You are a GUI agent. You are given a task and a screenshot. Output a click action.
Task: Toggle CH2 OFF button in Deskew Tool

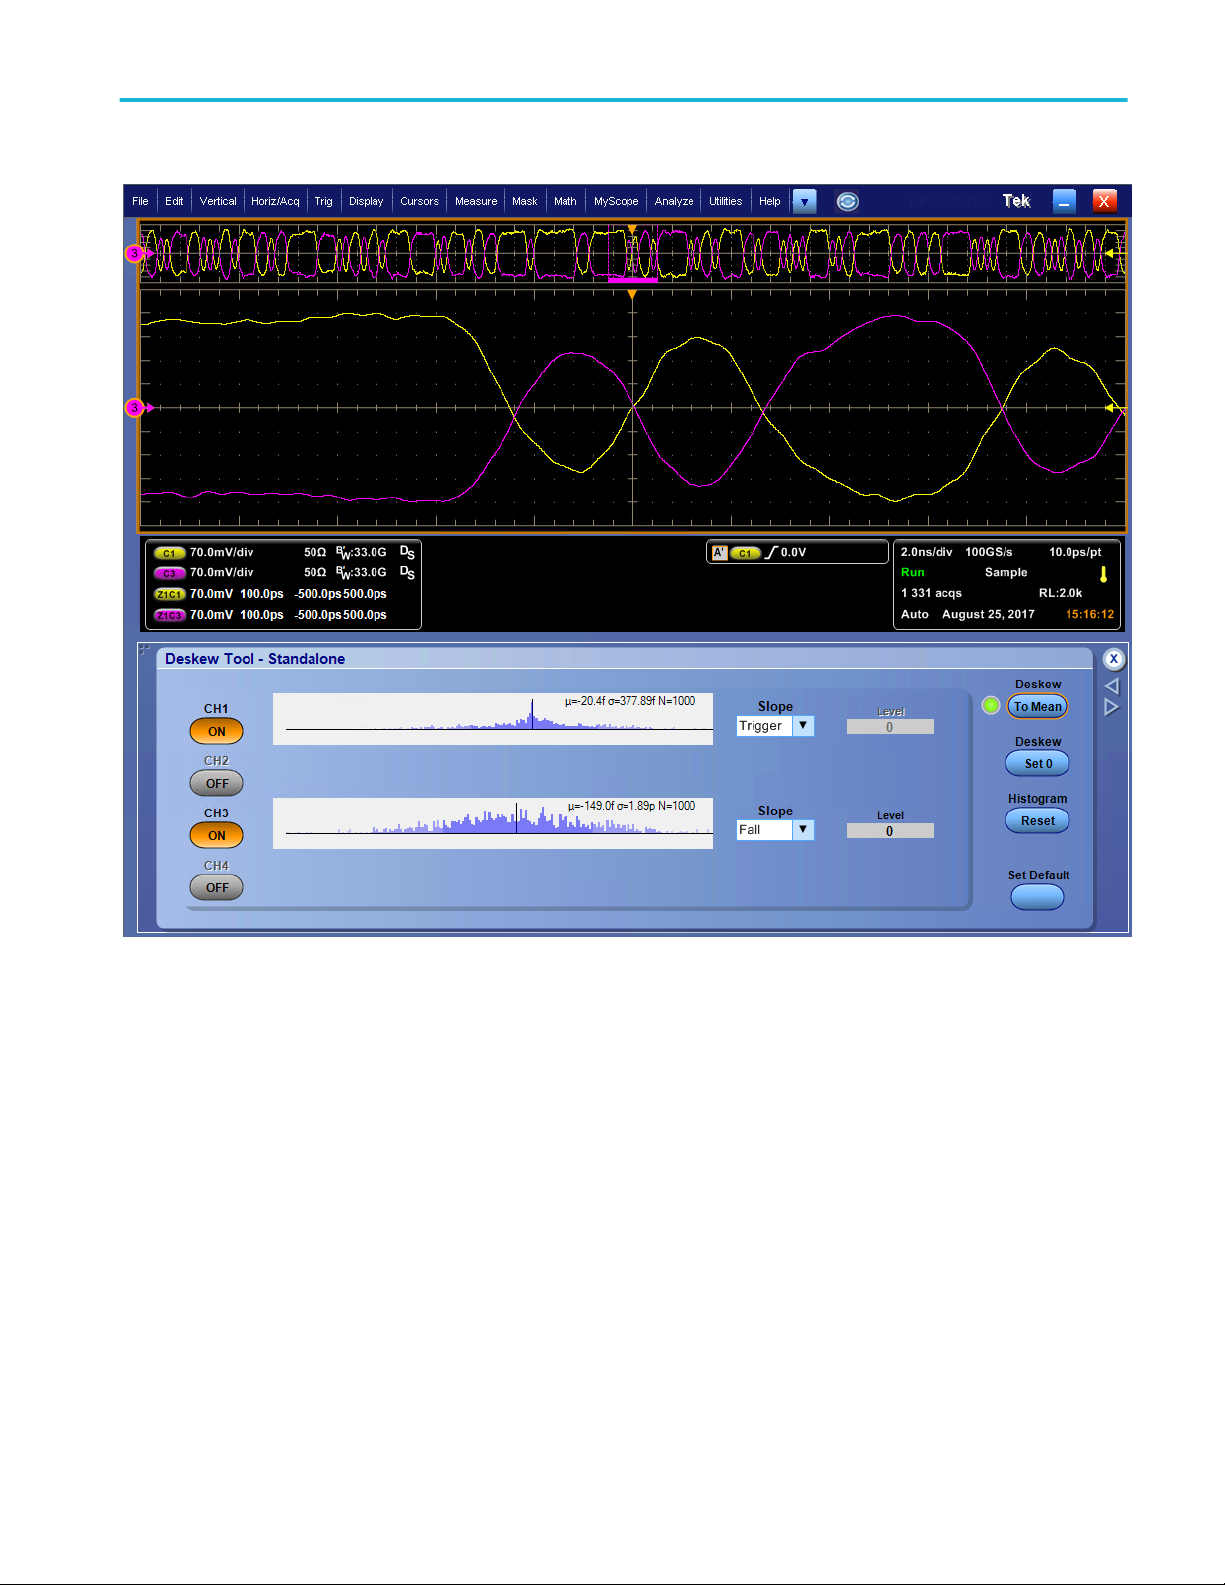tap(216, 783)
